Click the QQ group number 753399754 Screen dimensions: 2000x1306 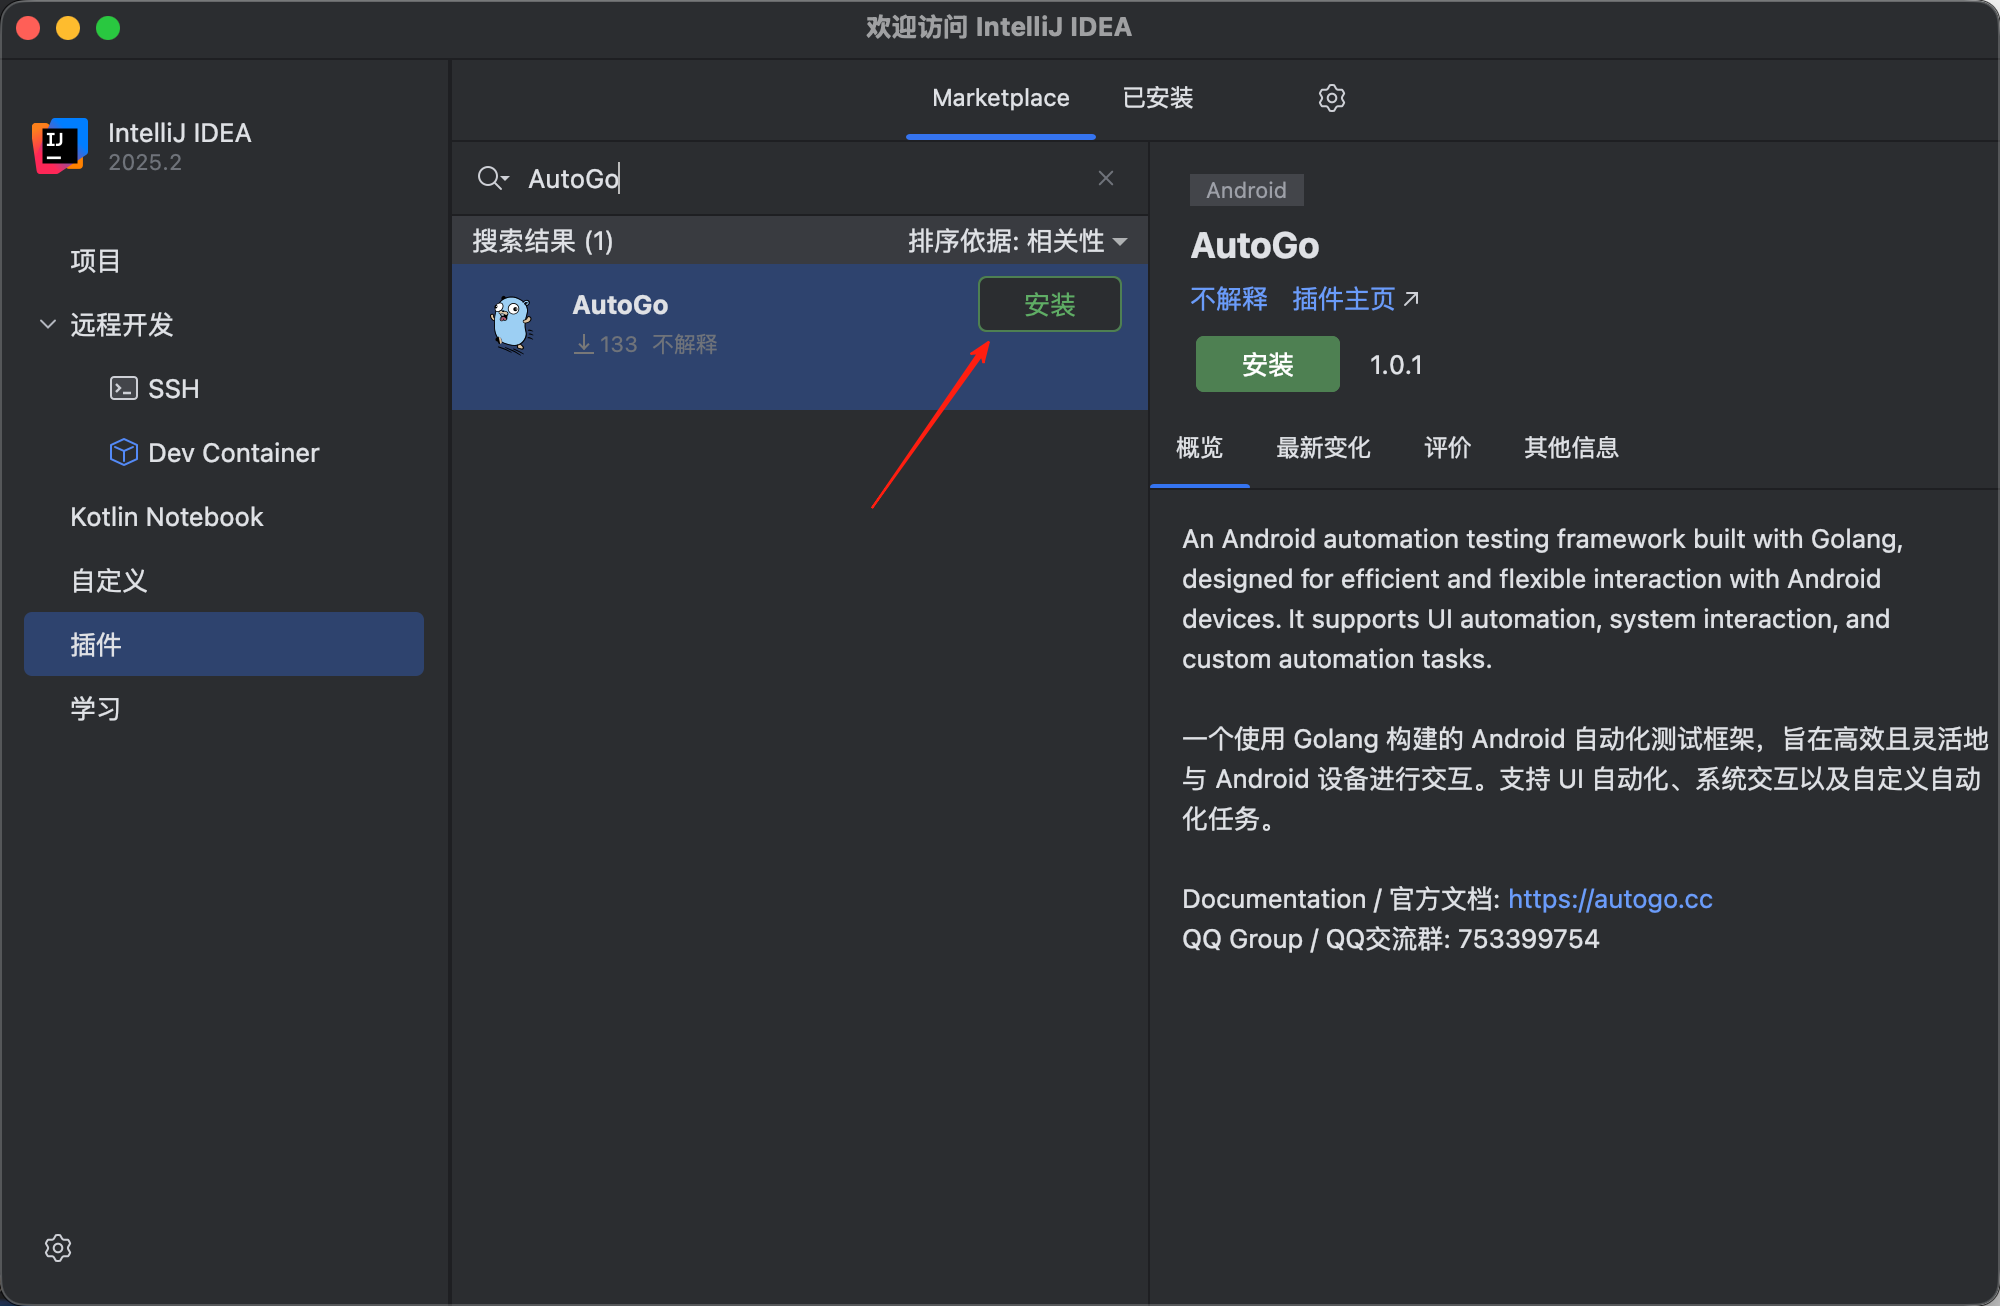pos(1528,939)
